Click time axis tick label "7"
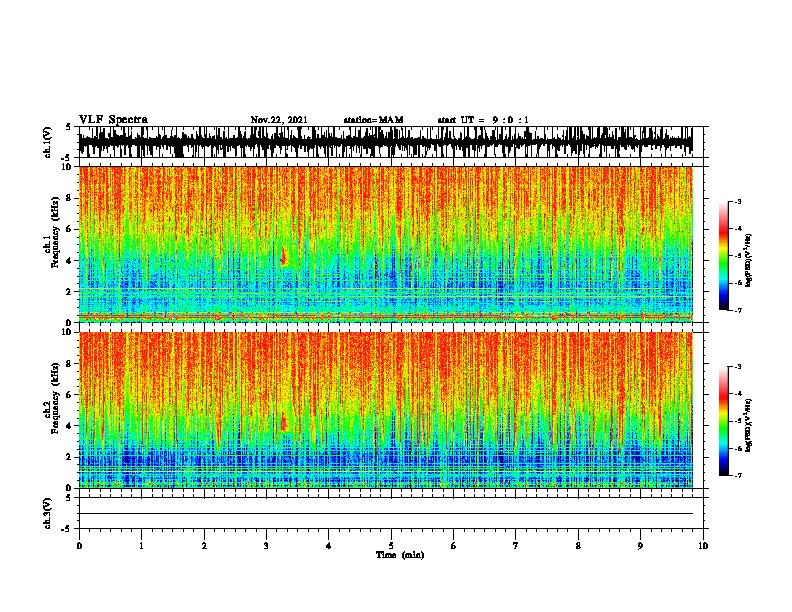This screenshot has height=612, width=792. 516,546
